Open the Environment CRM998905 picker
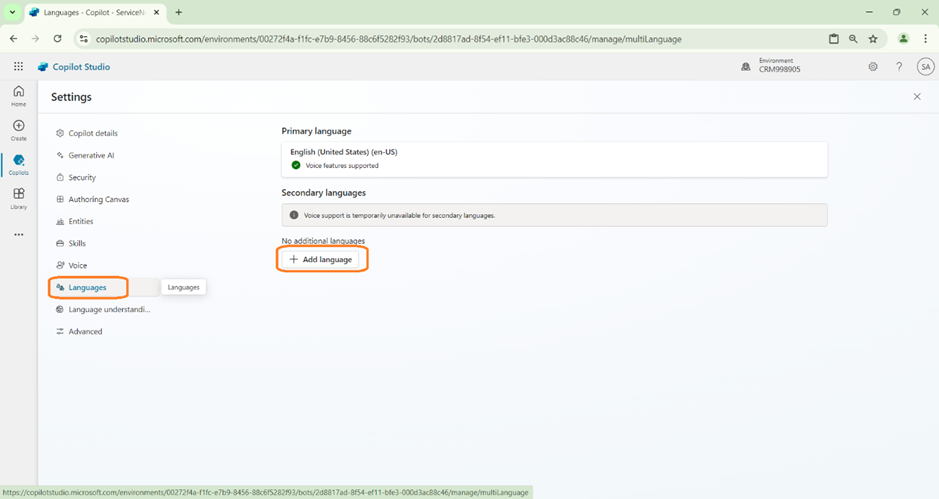This screenshot has width=939, height=499. point(772,66)
